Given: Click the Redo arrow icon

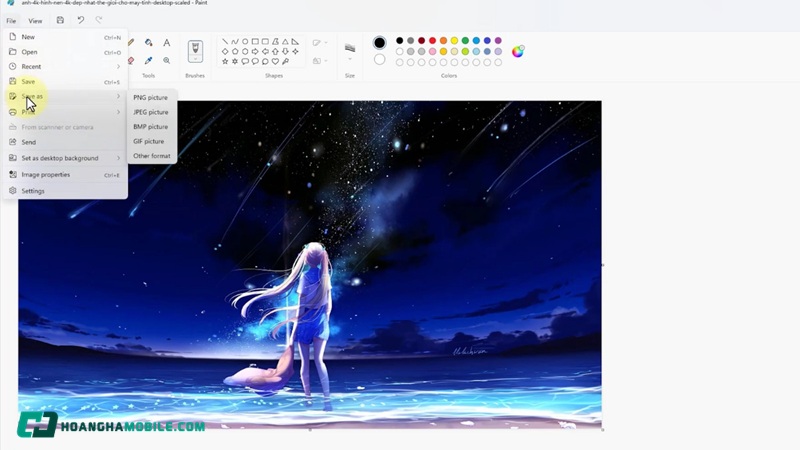Looking at the screenshot, I should coord(99,20).
